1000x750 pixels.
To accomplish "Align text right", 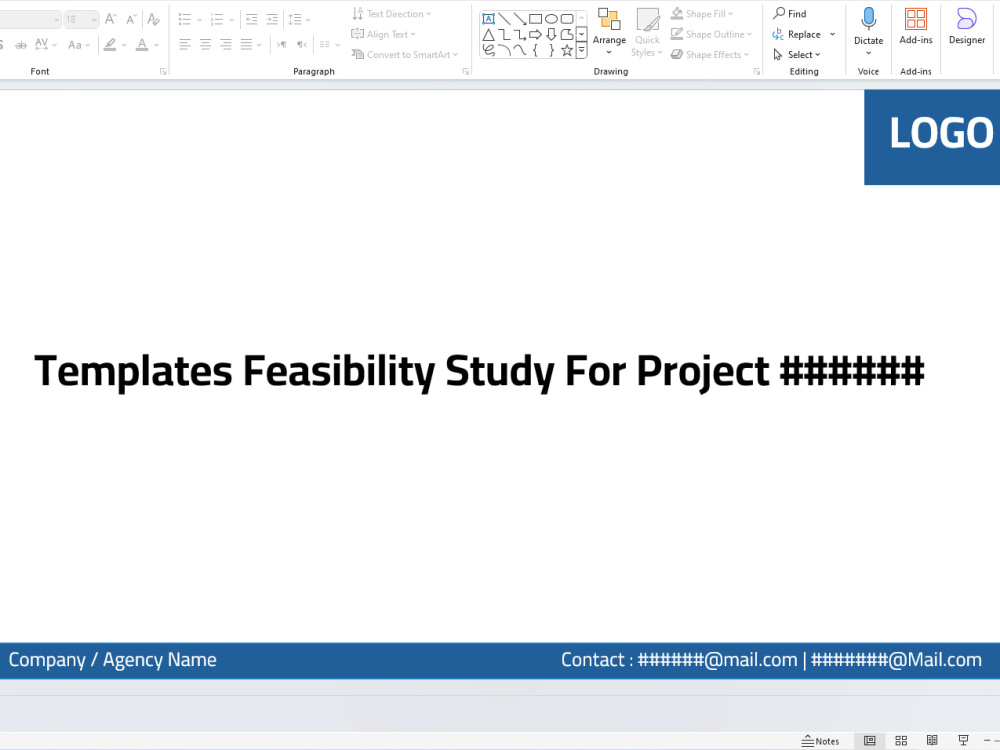I will click(x=226, y=45).
